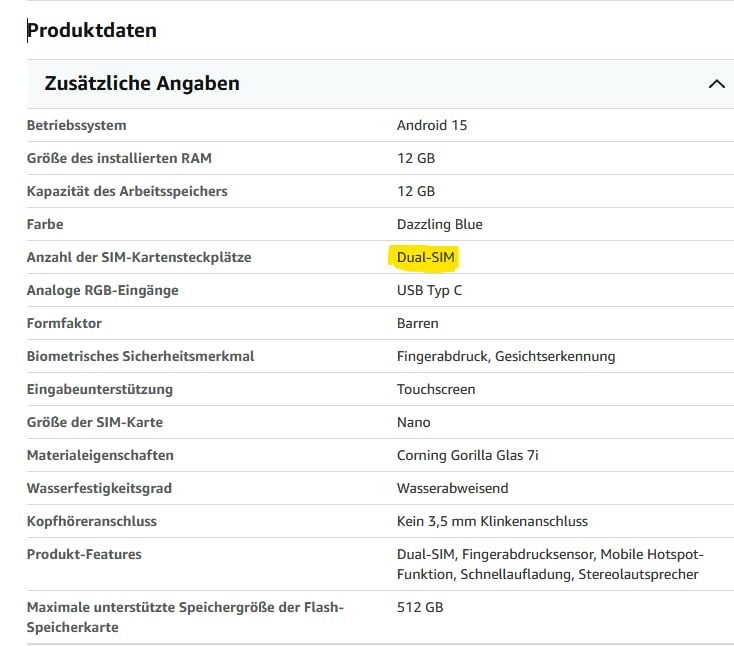Click Anzahl der SIM-Kartensteckplätze label
The image size is (734, 646).
coord(139,257)
